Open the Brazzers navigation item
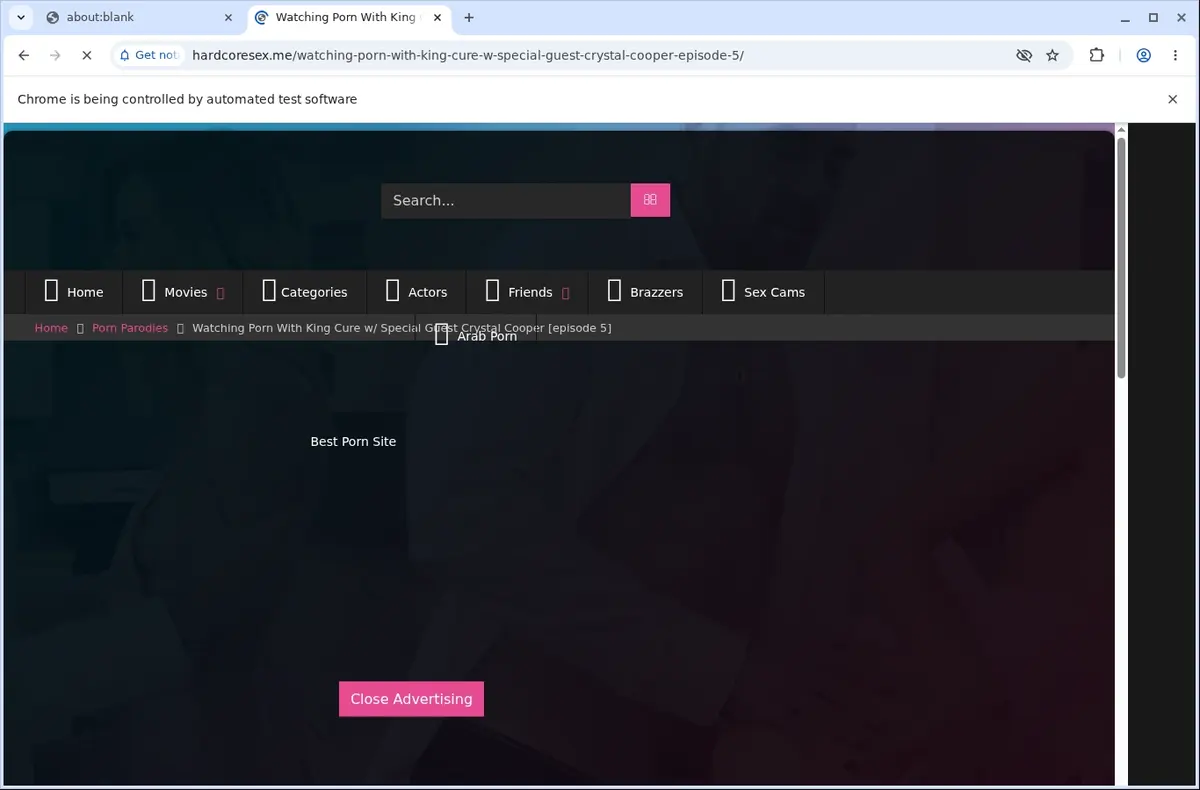The height and width of the screenshot is (790, 1200). 646,292
